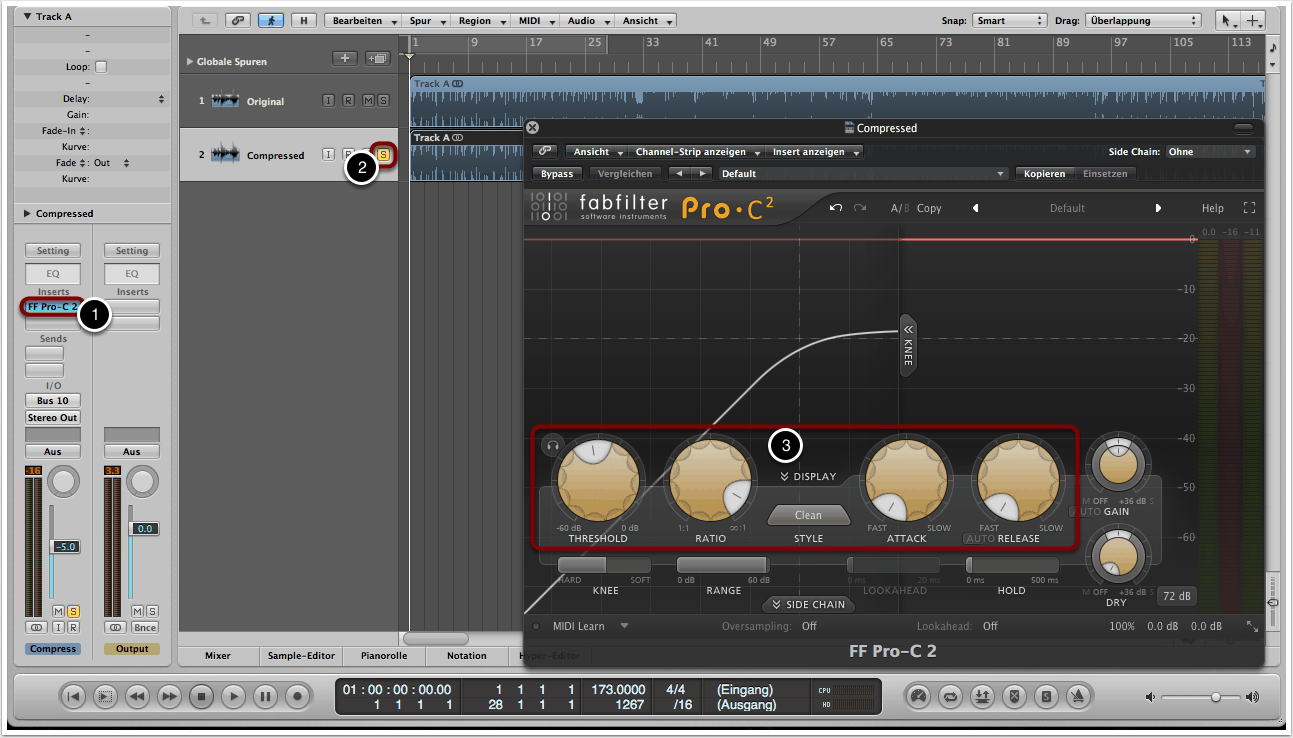This screenshot has height=738, width=1293.
Task: Expand the Globale Spuren disclosure triangle
Action: click(190, 61)
